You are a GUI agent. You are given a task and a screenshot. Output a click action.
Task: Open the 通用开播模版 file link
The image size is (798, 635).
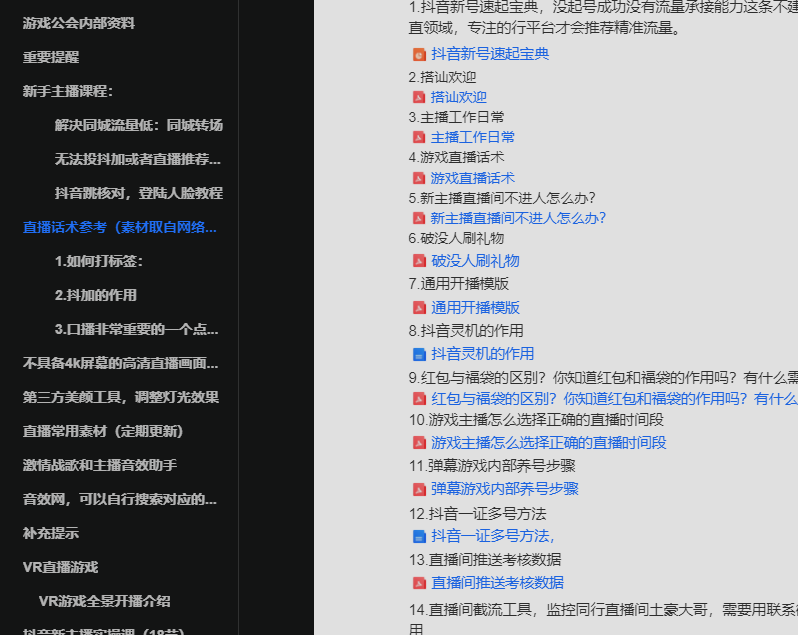click(x=475, y=308)
